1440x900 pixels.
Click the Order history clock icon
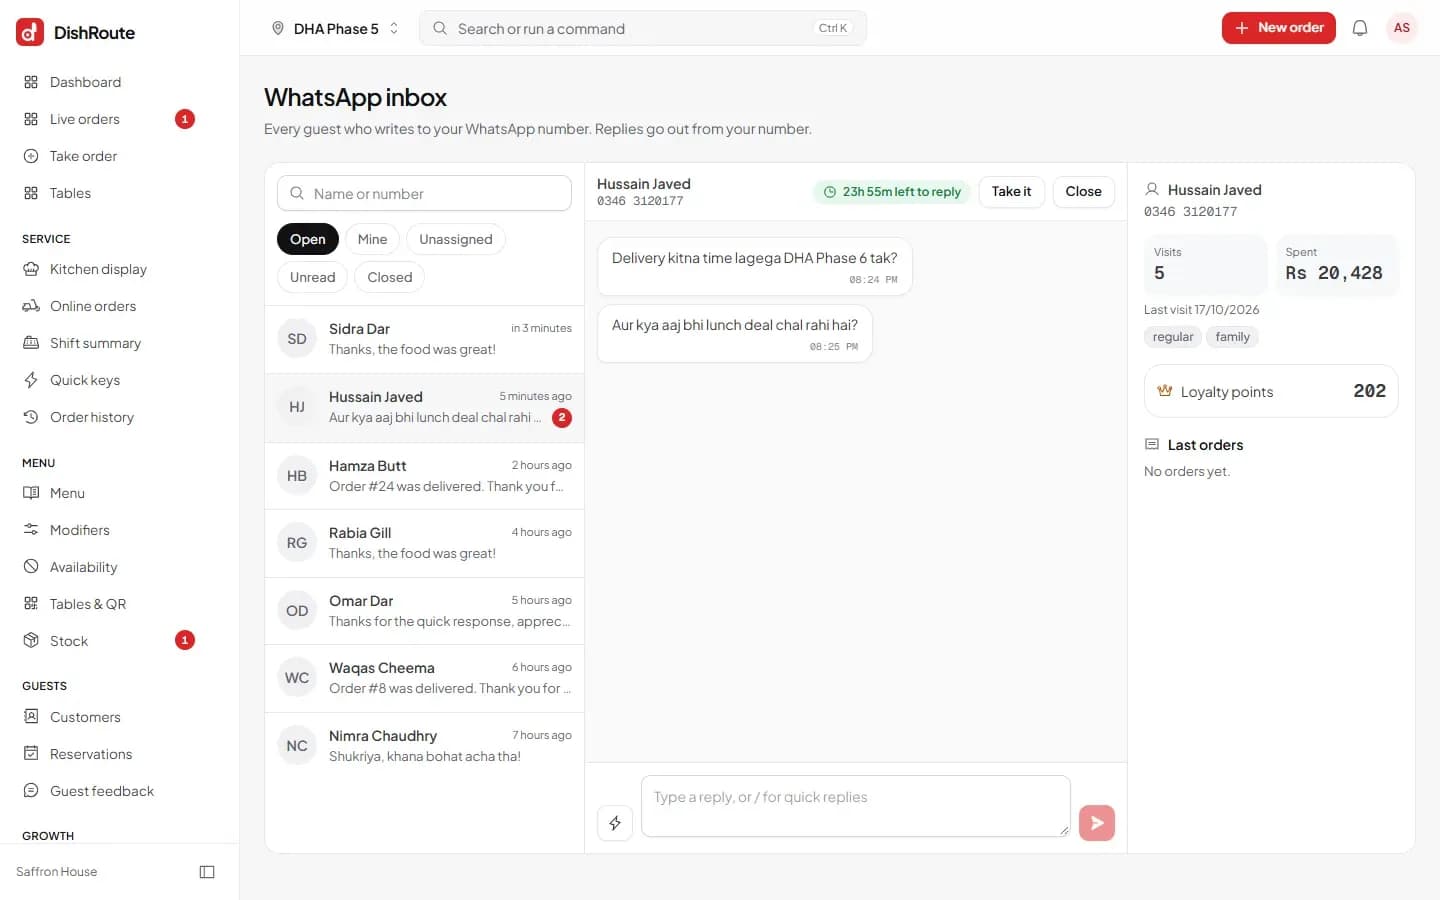[x=31, y=417]
